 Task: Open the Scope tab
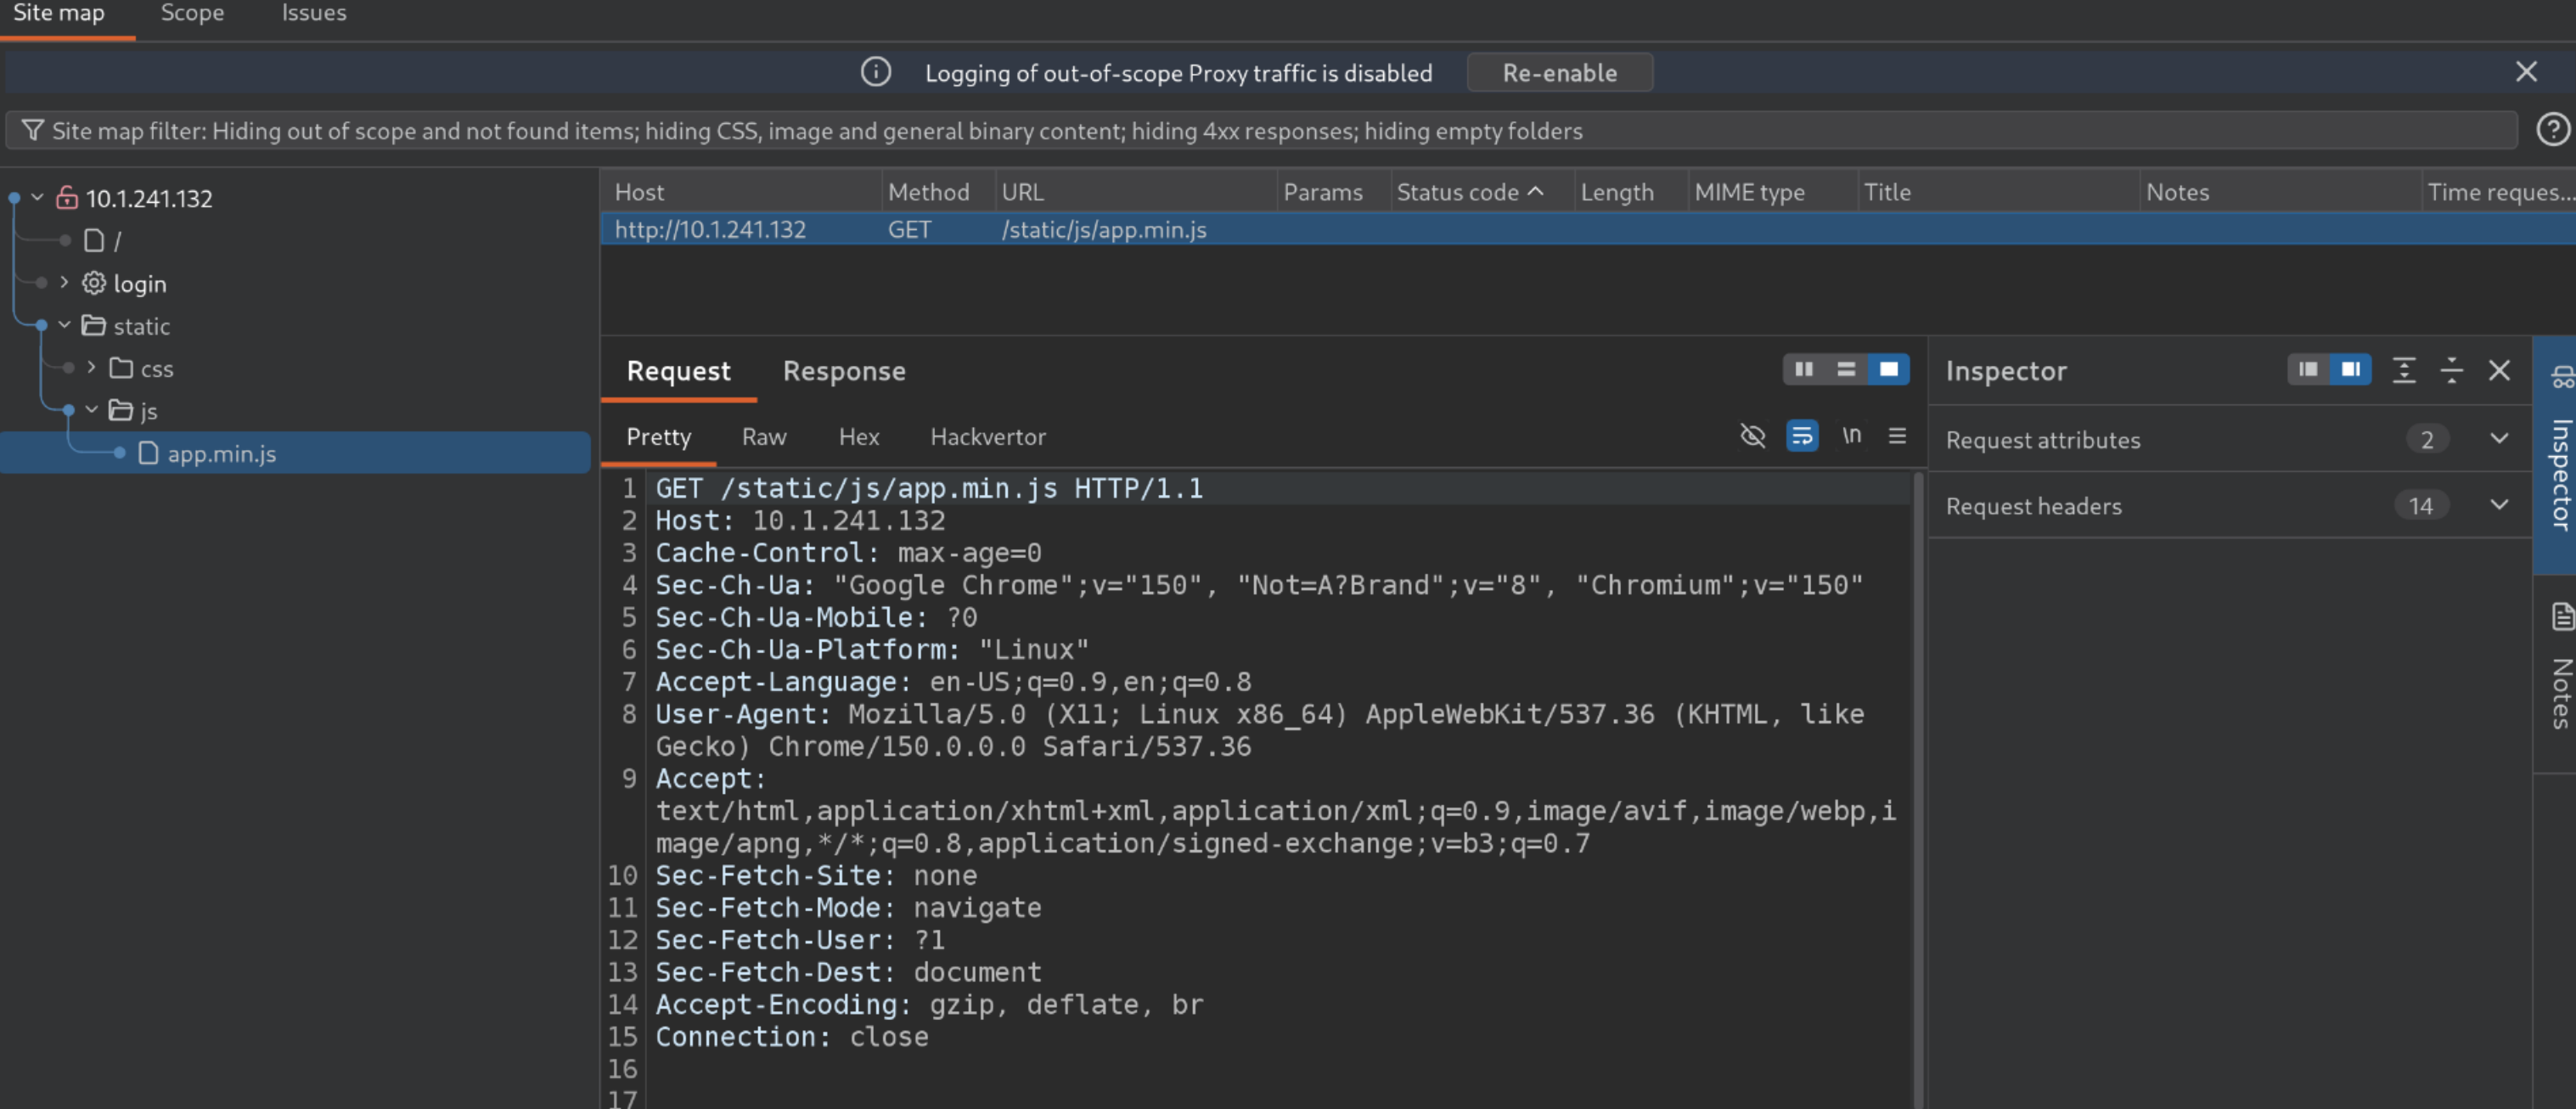click(192, 13)
